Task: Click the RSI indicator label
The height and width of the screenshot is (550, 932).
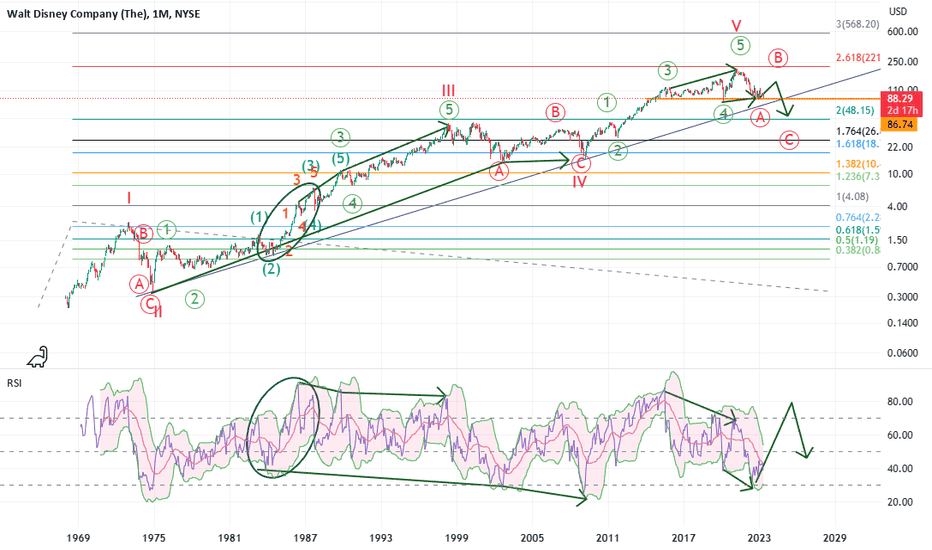Action: [x=14, y=384]
